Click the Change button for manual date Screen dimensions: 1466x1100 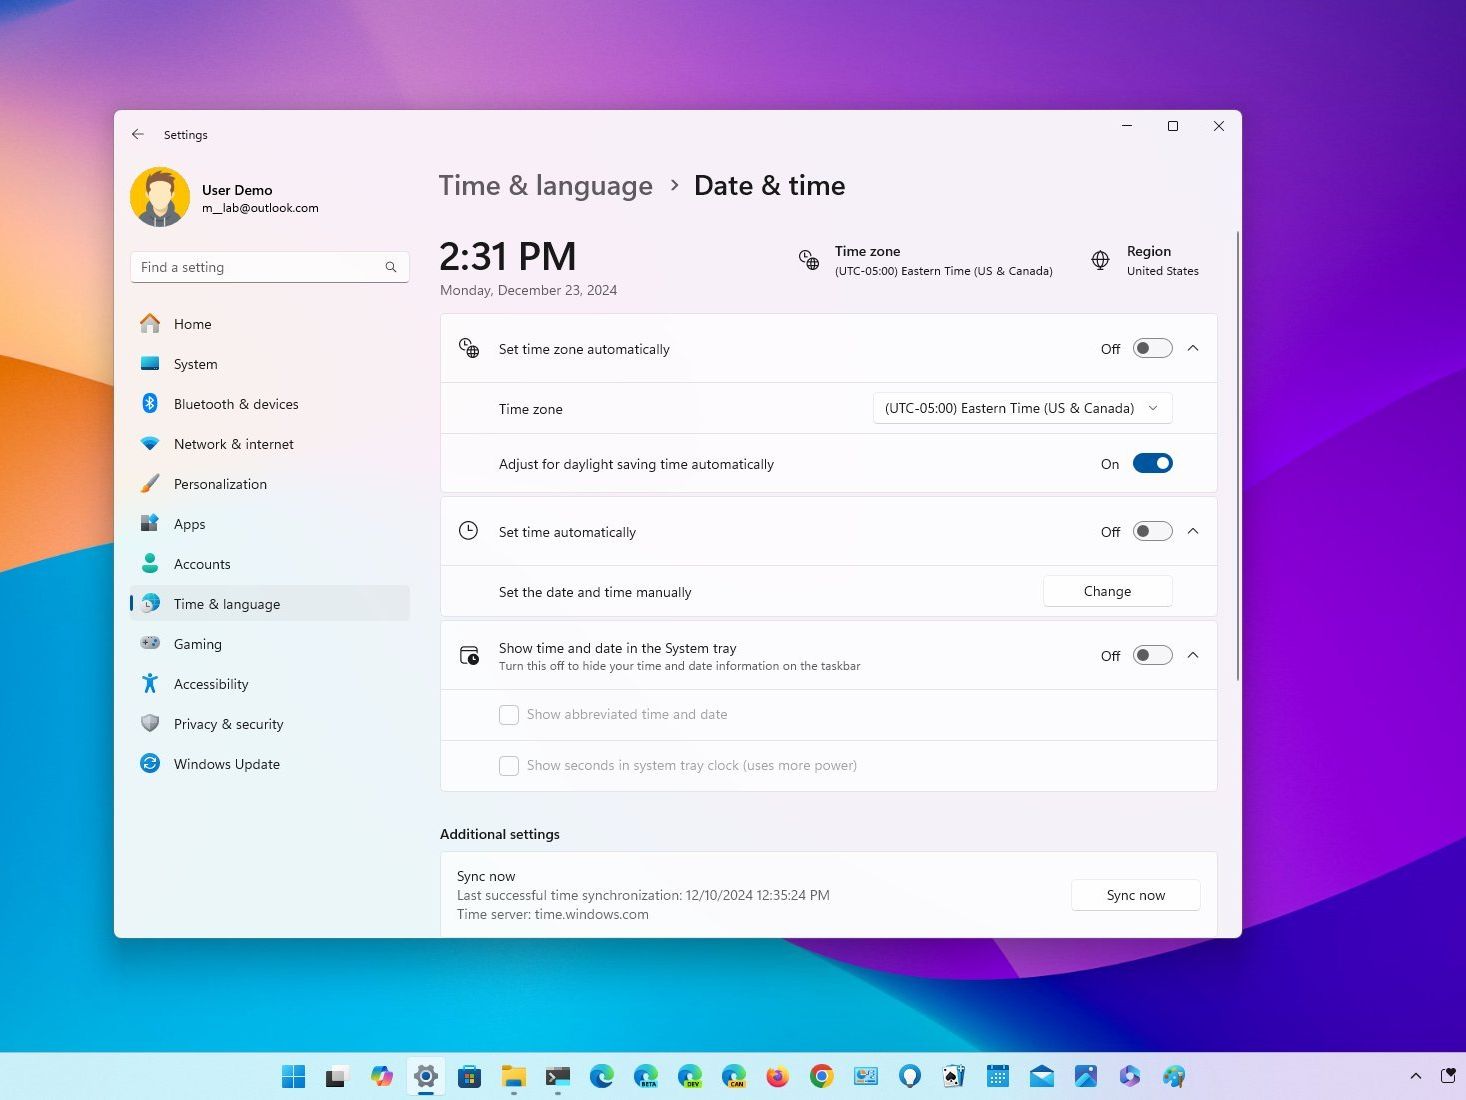[x=1107, y=591]
